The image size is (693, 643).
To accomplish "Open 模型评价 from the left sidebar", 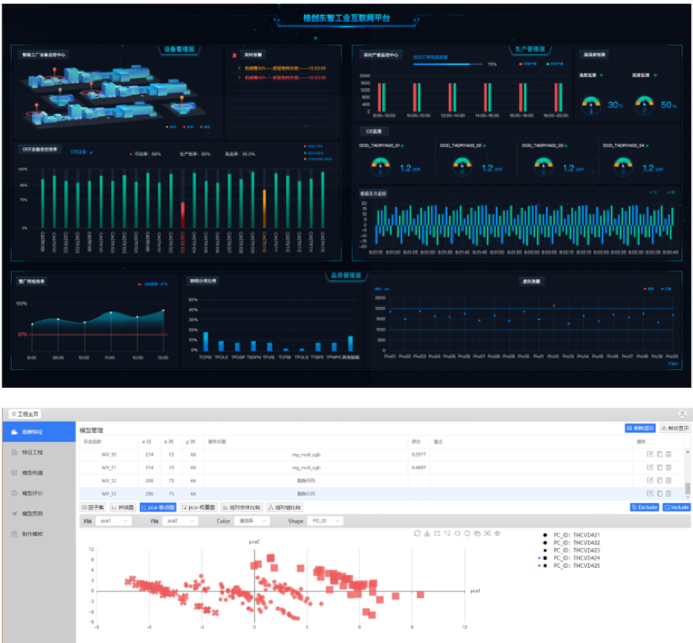I will click(x=34, y=492).
